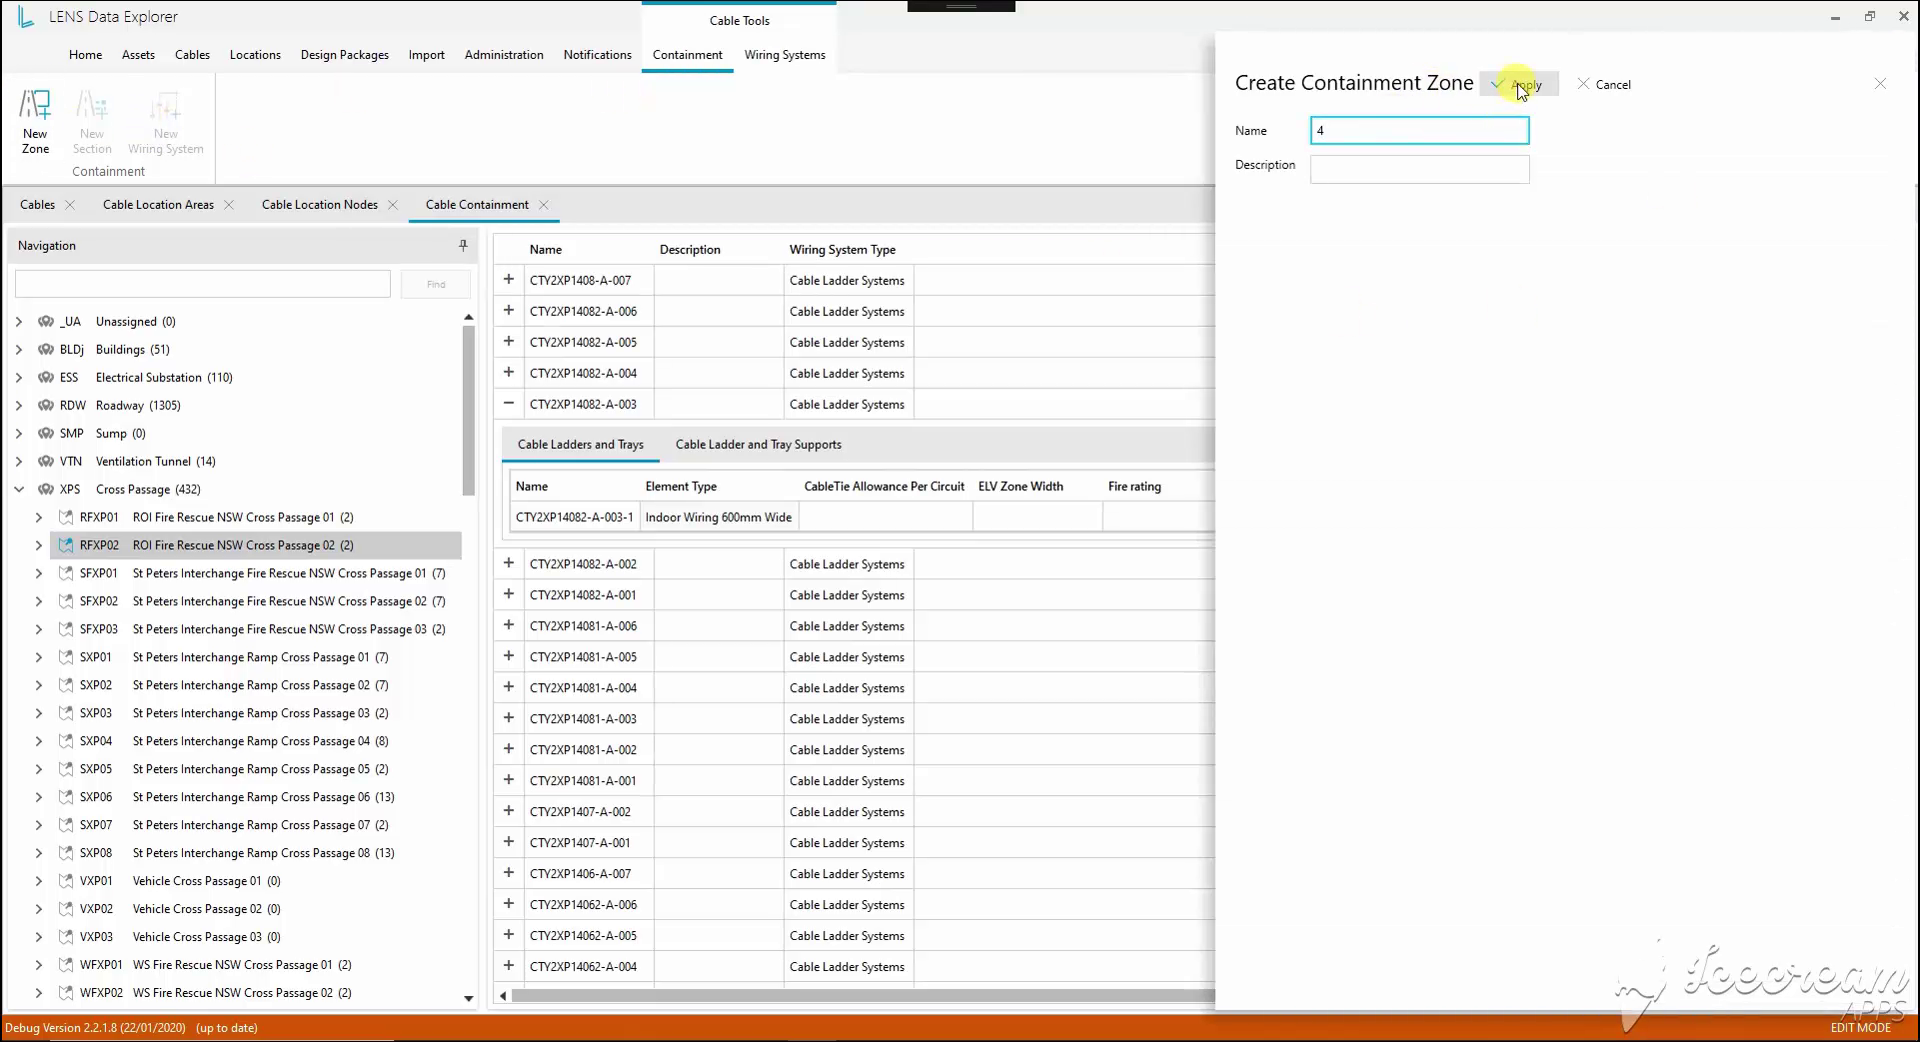The width and height of the screenshot is (1920, 1042).
Task: Expand the Roadway tree node
Action: [19, 406]
